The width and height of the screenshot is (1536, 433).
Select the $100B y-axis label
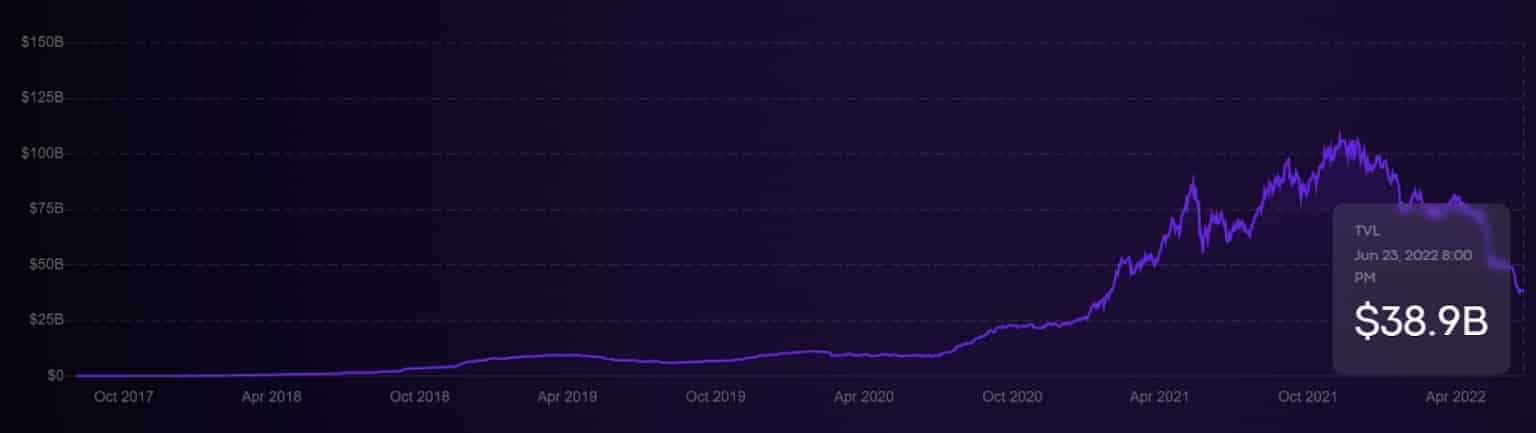tap(42, 154)
